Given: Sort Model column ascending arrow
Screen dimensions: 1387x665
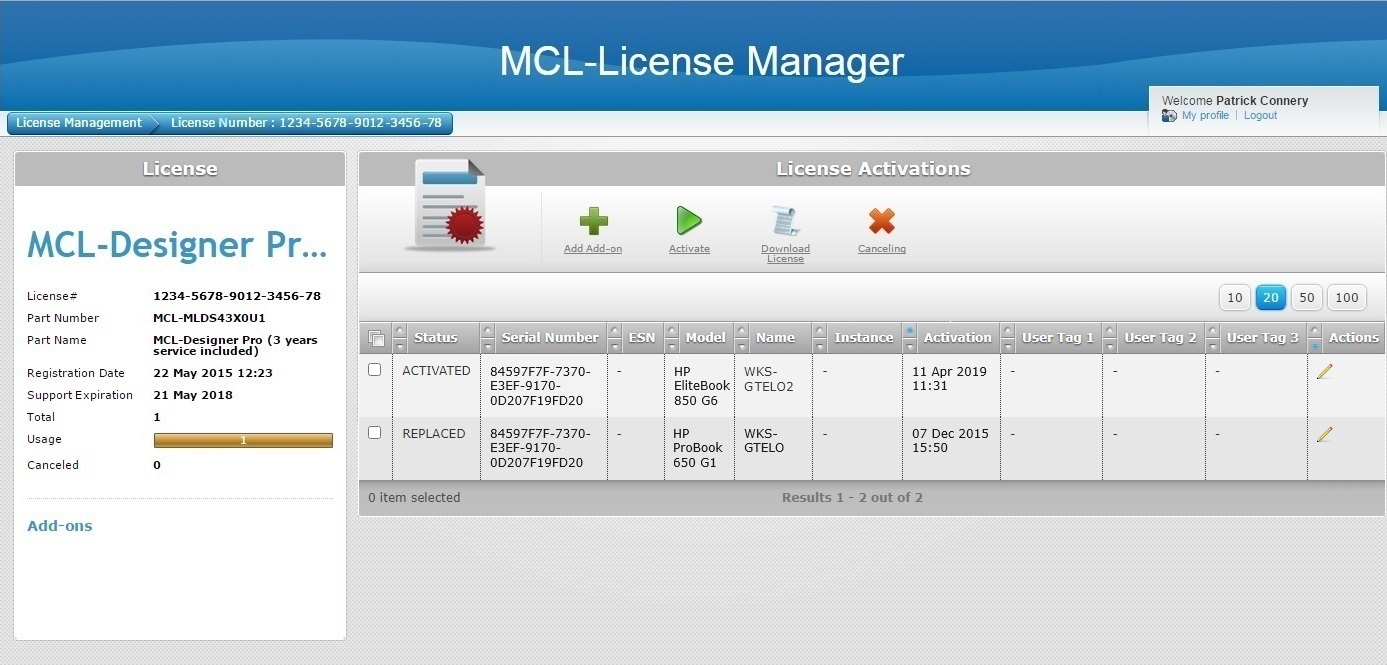Looking at the screenshot, I should [x=671, y=331].
